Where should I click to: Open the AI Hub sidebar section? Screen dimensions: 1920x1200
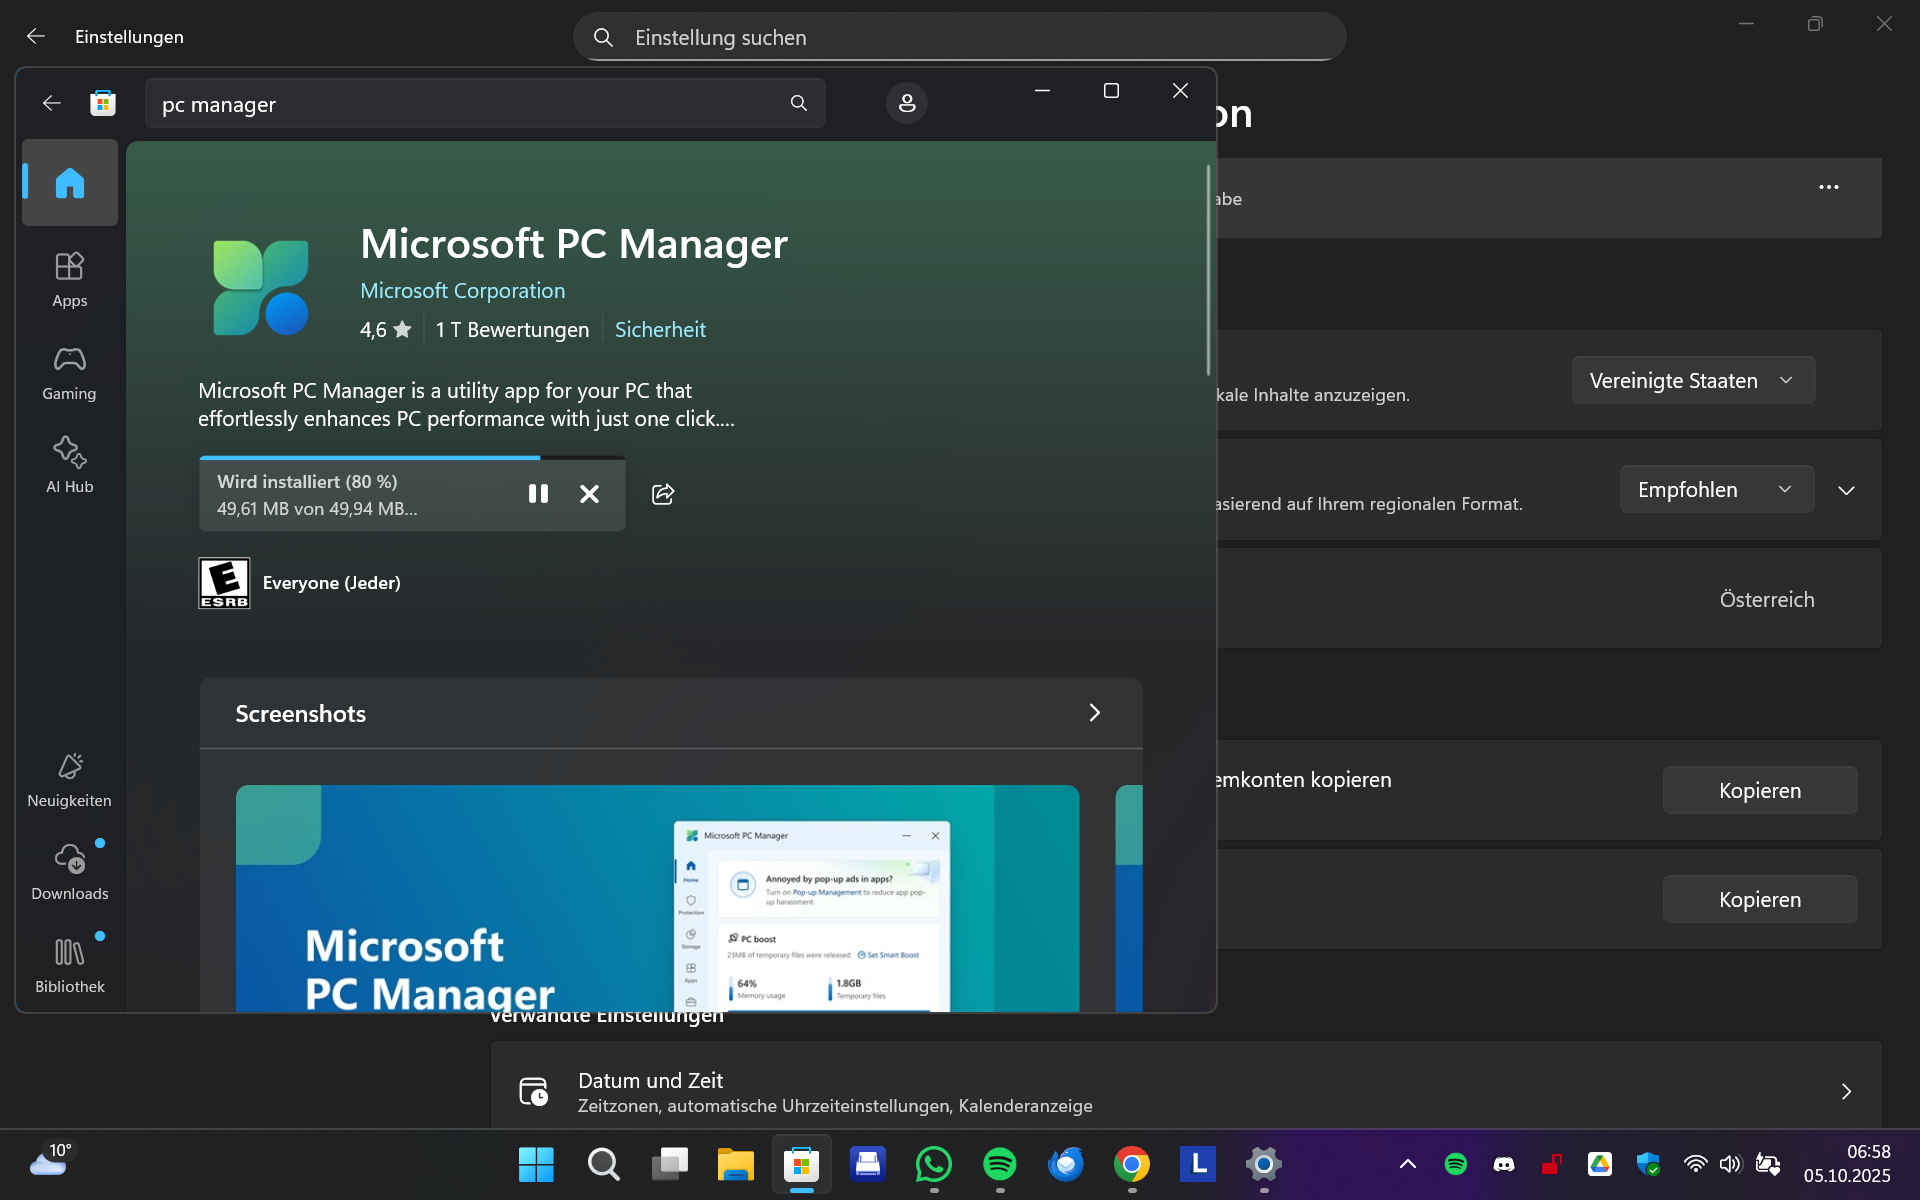pyautogui.click(x=69, y=465)
